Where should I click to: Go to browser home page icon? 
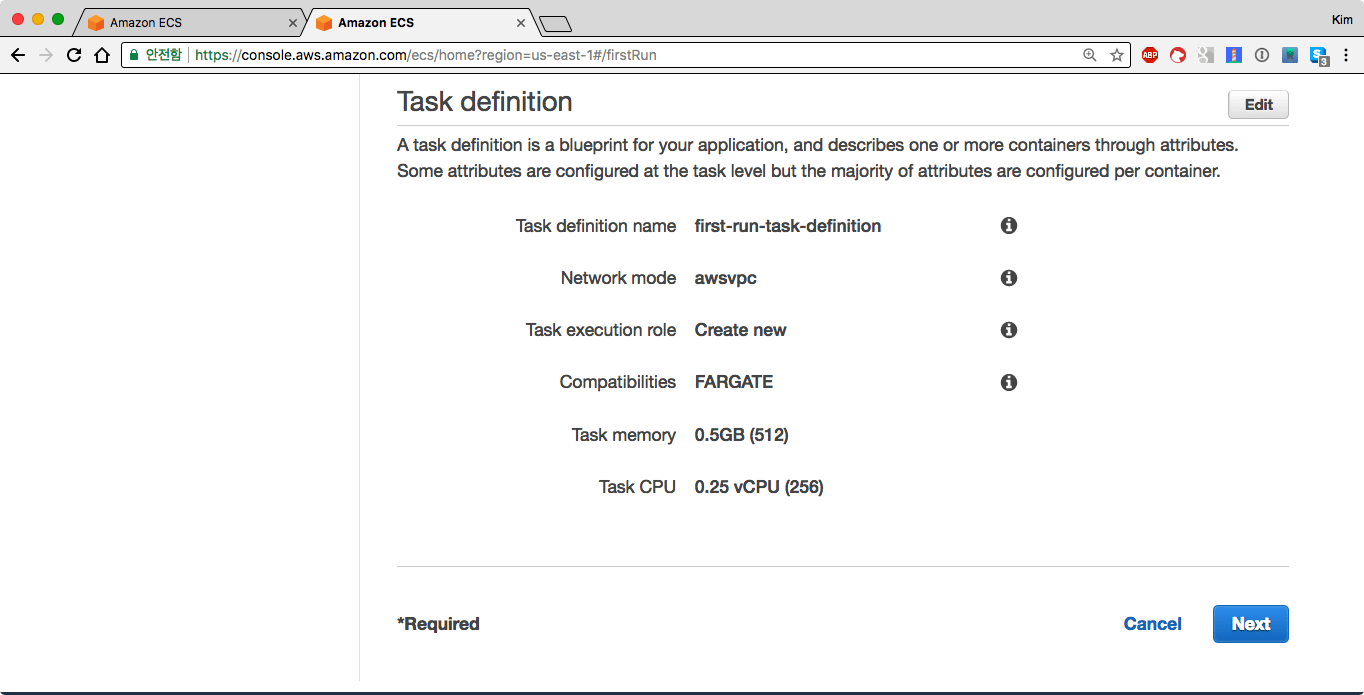coord(101,55)
